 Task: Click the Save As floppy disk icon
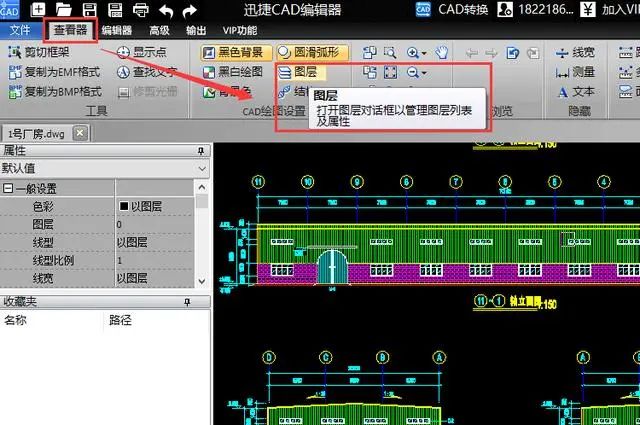coord(115,9)
